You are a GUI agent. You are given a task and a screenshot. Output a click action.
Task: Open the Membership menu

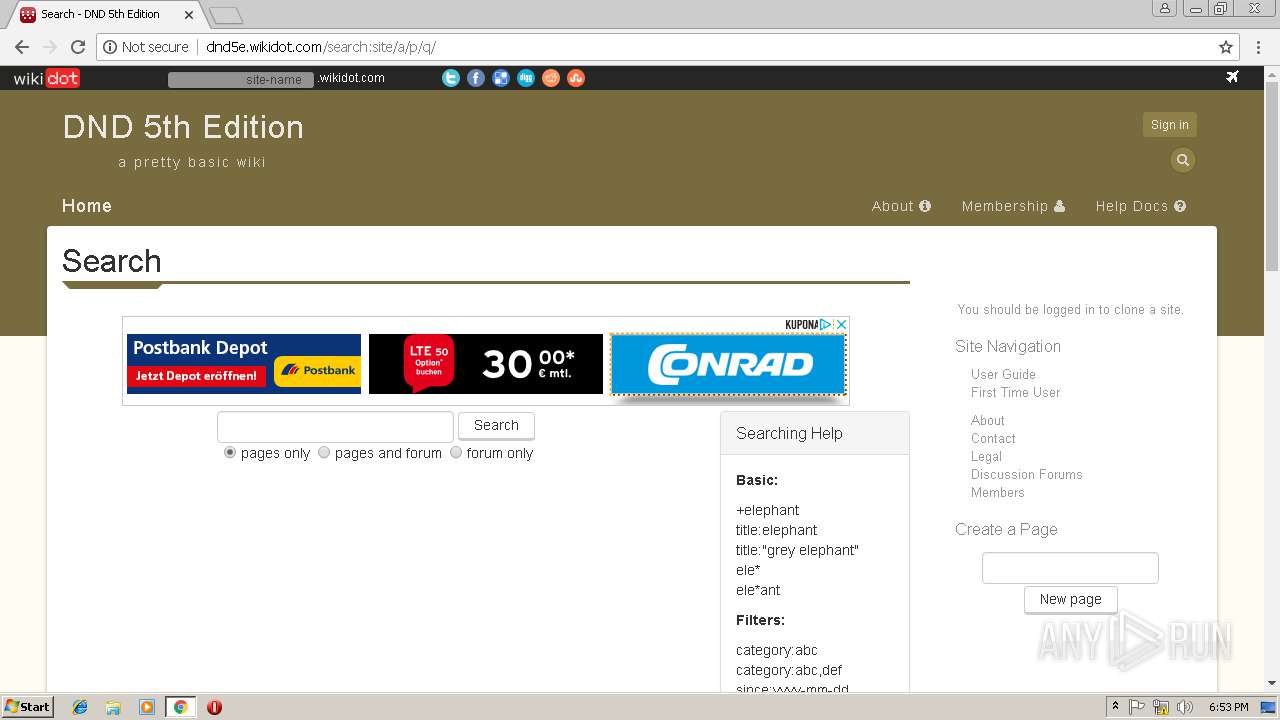coord(1013,206)
